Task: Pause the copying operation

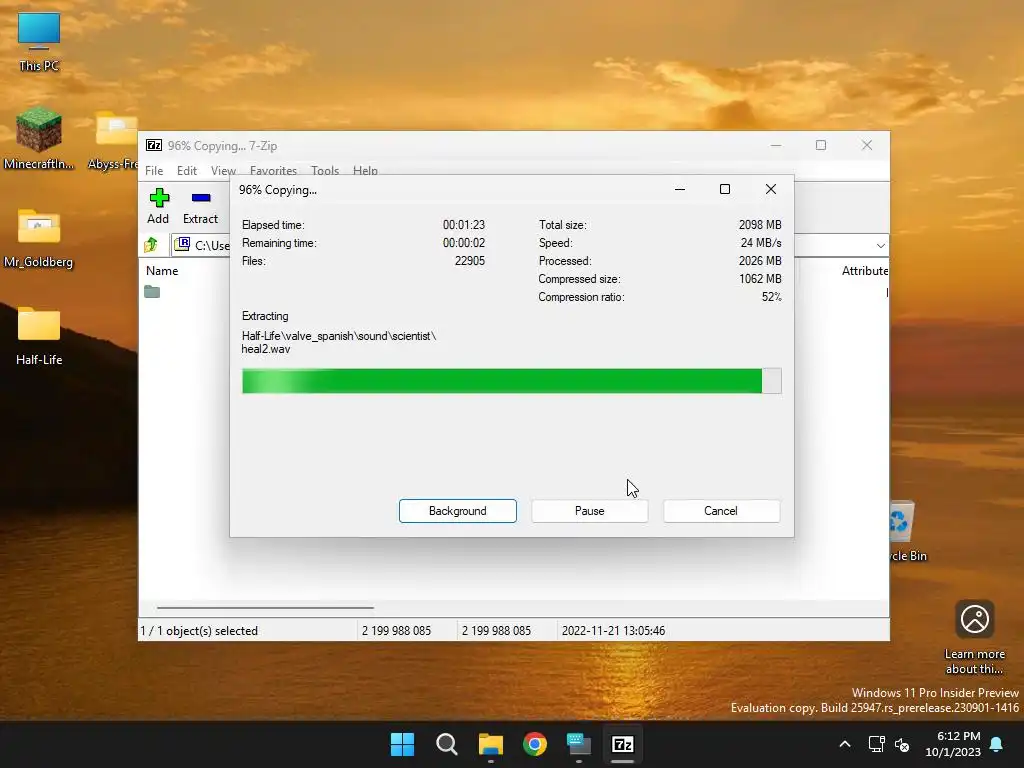Action: click(590, 511)
